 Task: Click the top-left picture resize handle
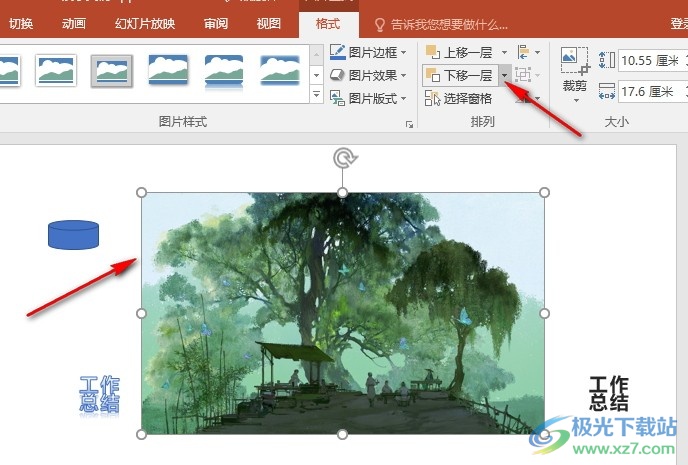(141, 193)
